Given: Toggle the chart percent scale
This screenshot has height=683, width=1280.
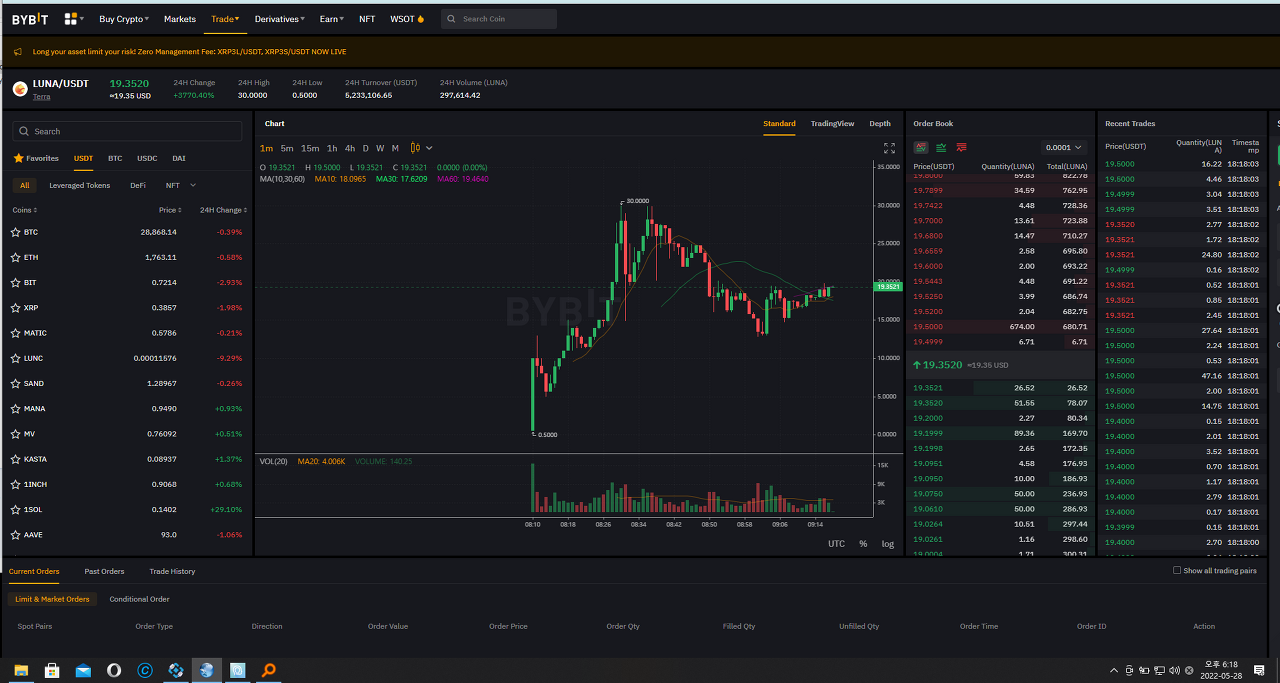Looking at the screenshot, I should point(863,544).
